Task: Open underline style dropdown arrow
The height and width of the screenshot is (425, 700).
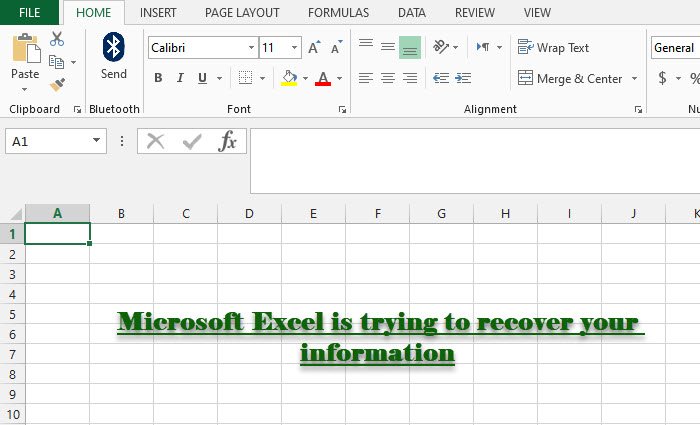Action: (219, 78)
